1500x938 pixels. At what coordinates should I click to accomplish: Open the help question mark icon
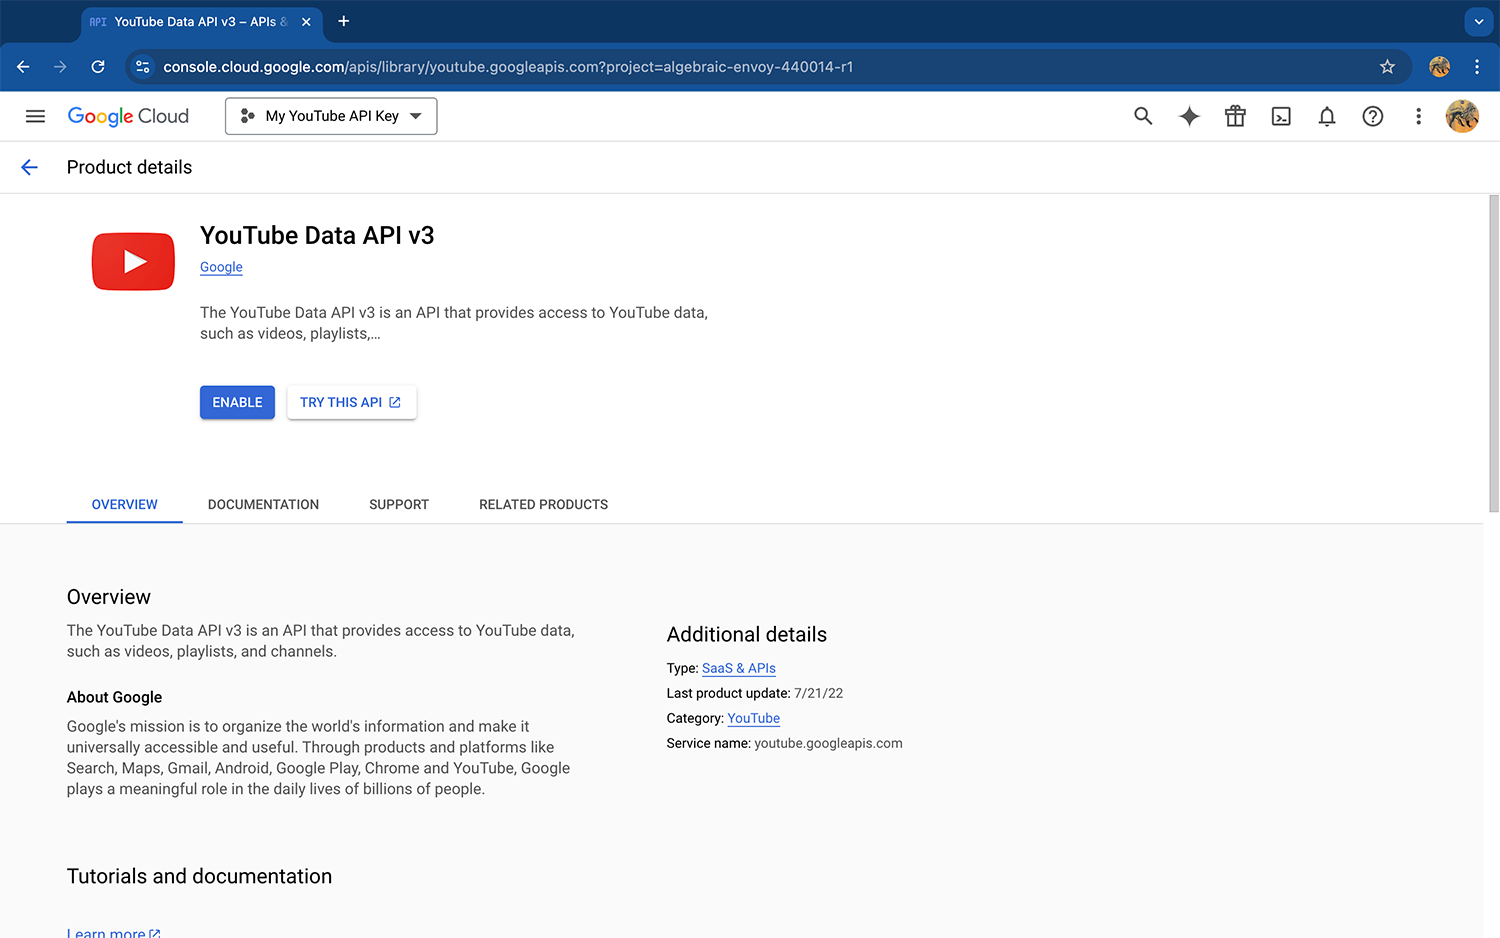1373,116
